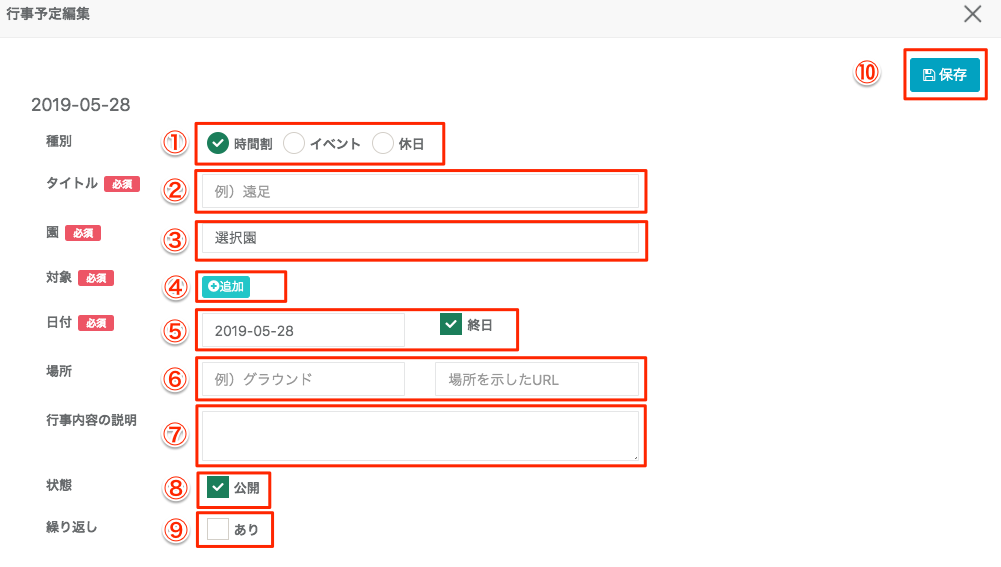Click the 保存 save button
The image size is (1001, 567).
(944, 75)
